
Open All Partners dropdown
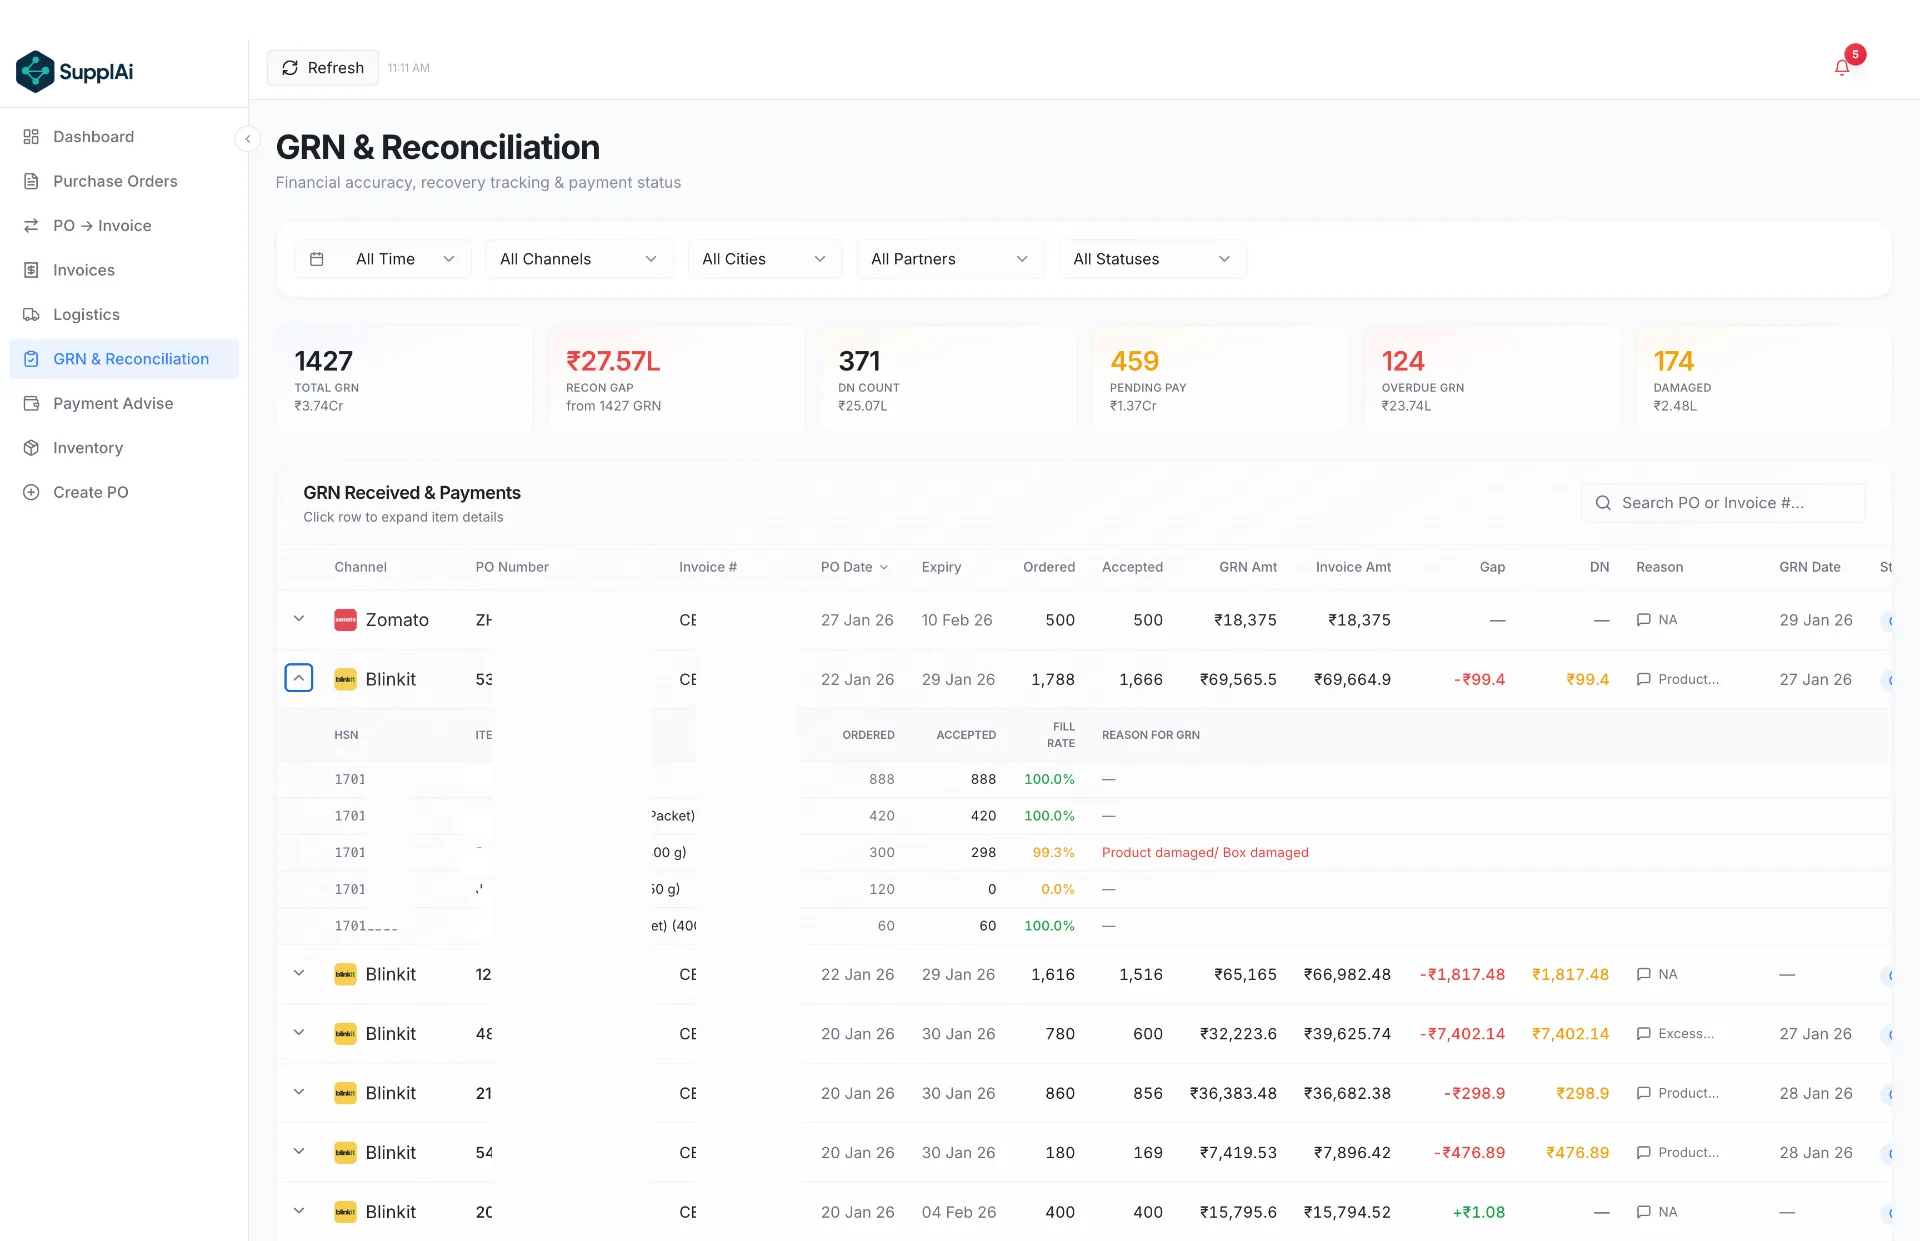tap(950, 259)
